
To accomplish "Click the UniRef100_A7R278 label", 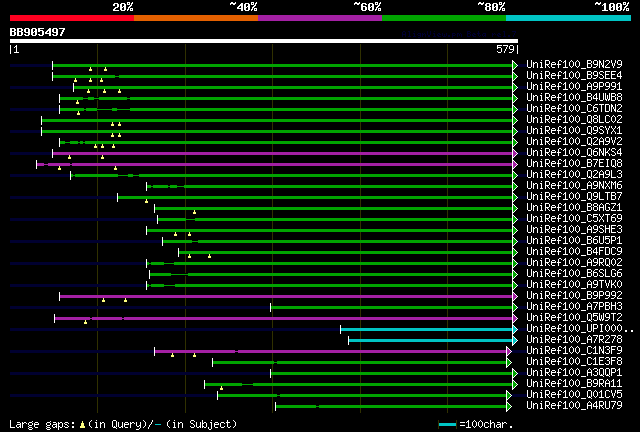I will (574, 340).
